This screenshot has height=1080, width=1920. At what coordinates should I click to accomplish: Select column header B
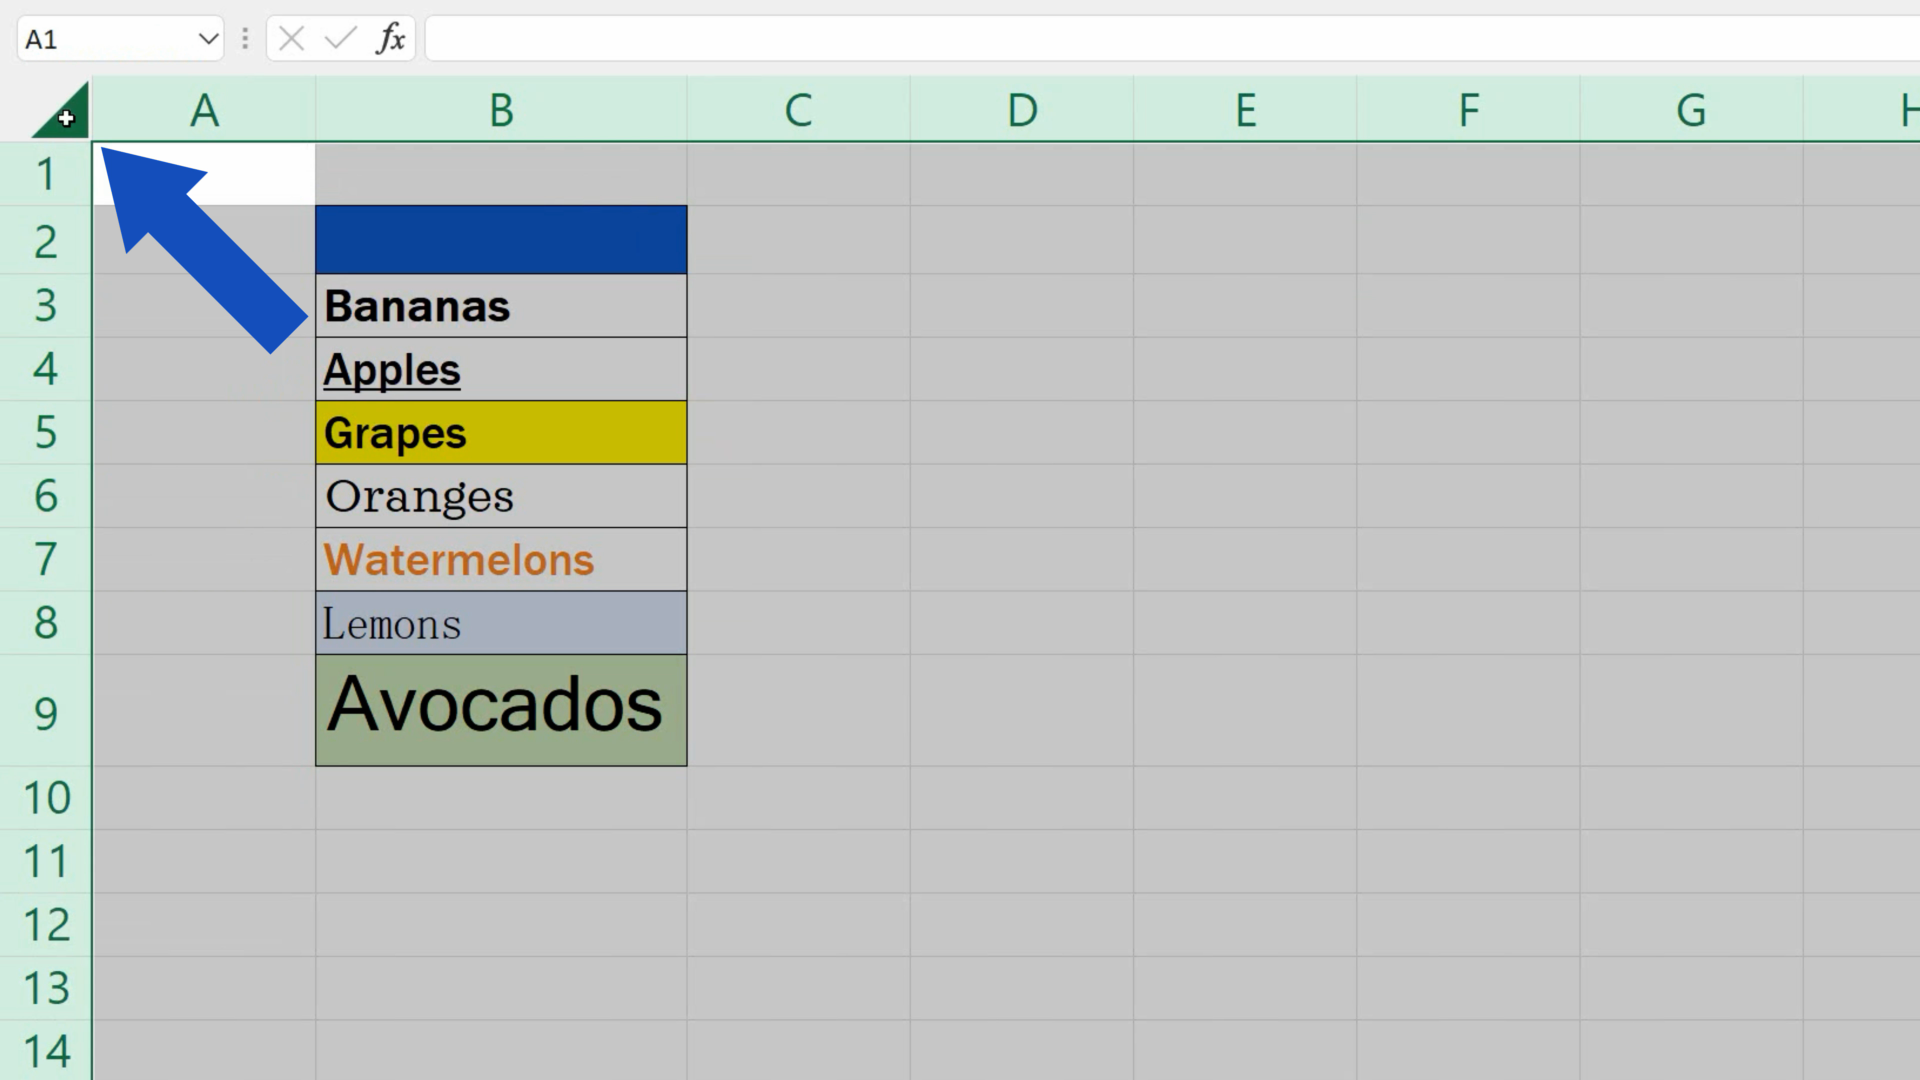point(500,110)
